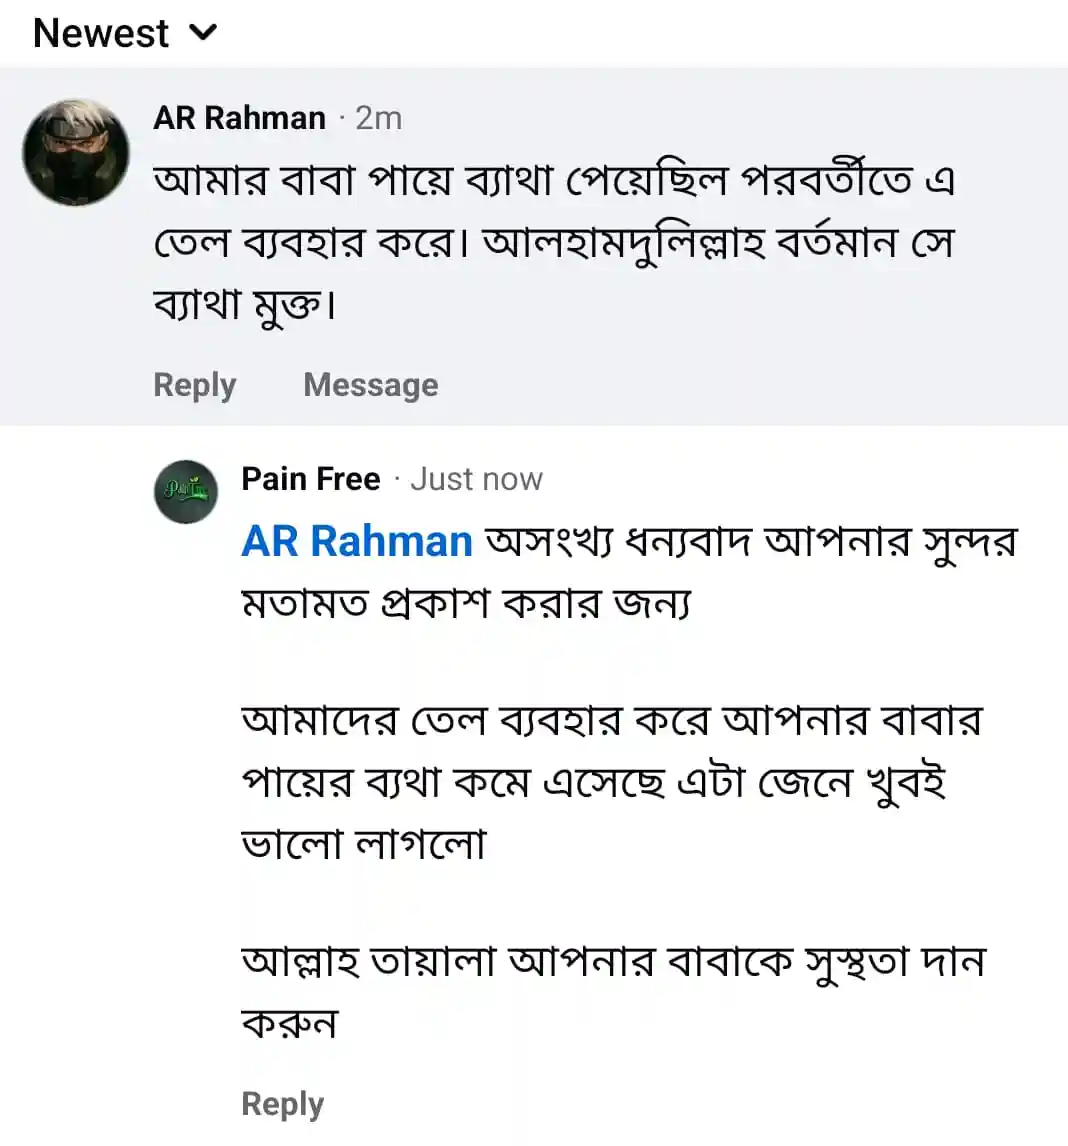Screen dimensions: 1068x1146
Task: Click the আলহামদুলিল্লাহ word in the comment
Action: point(624,243)
